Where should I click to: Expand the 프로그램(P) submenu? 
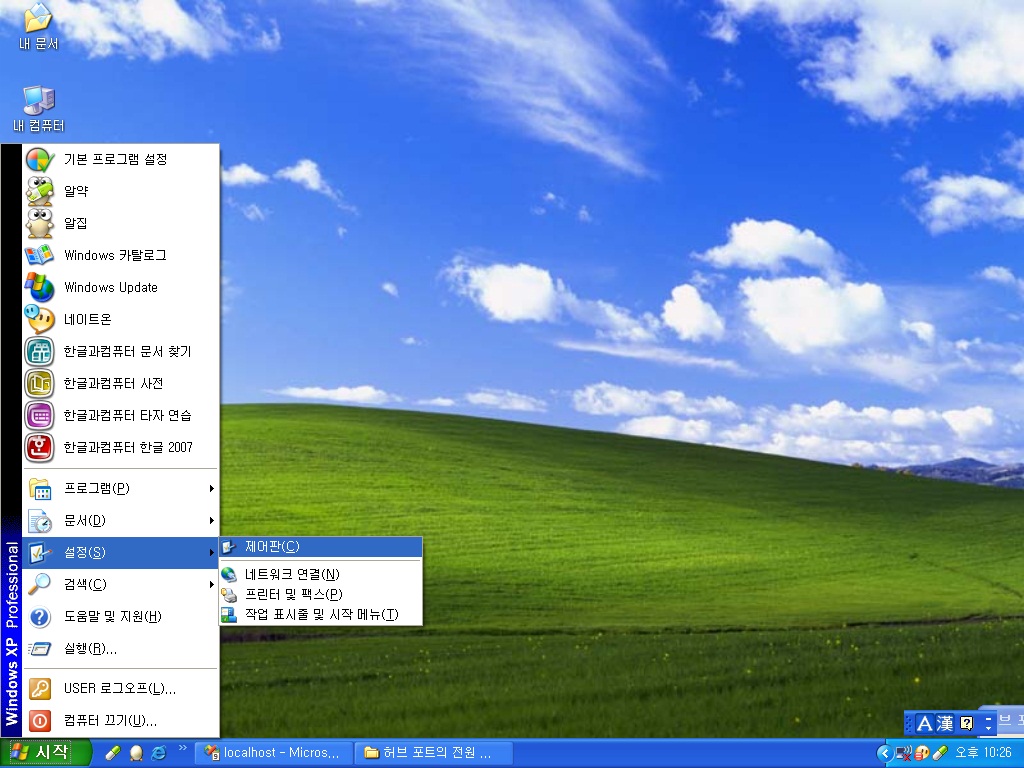[121, 488]
